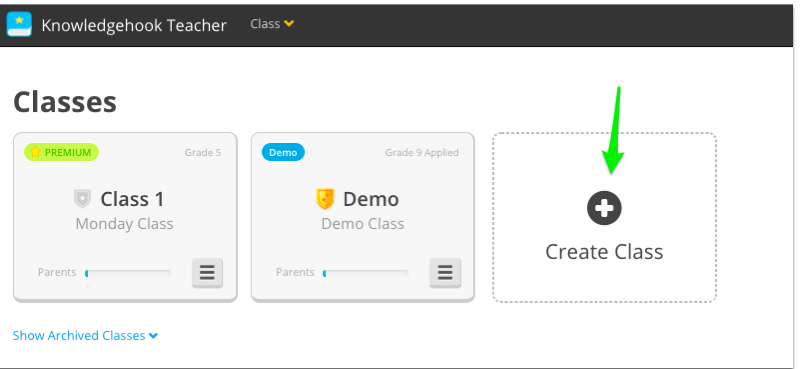Click the gray shield badge beside Class 1

pyautogui.click(x=82, y=199)
